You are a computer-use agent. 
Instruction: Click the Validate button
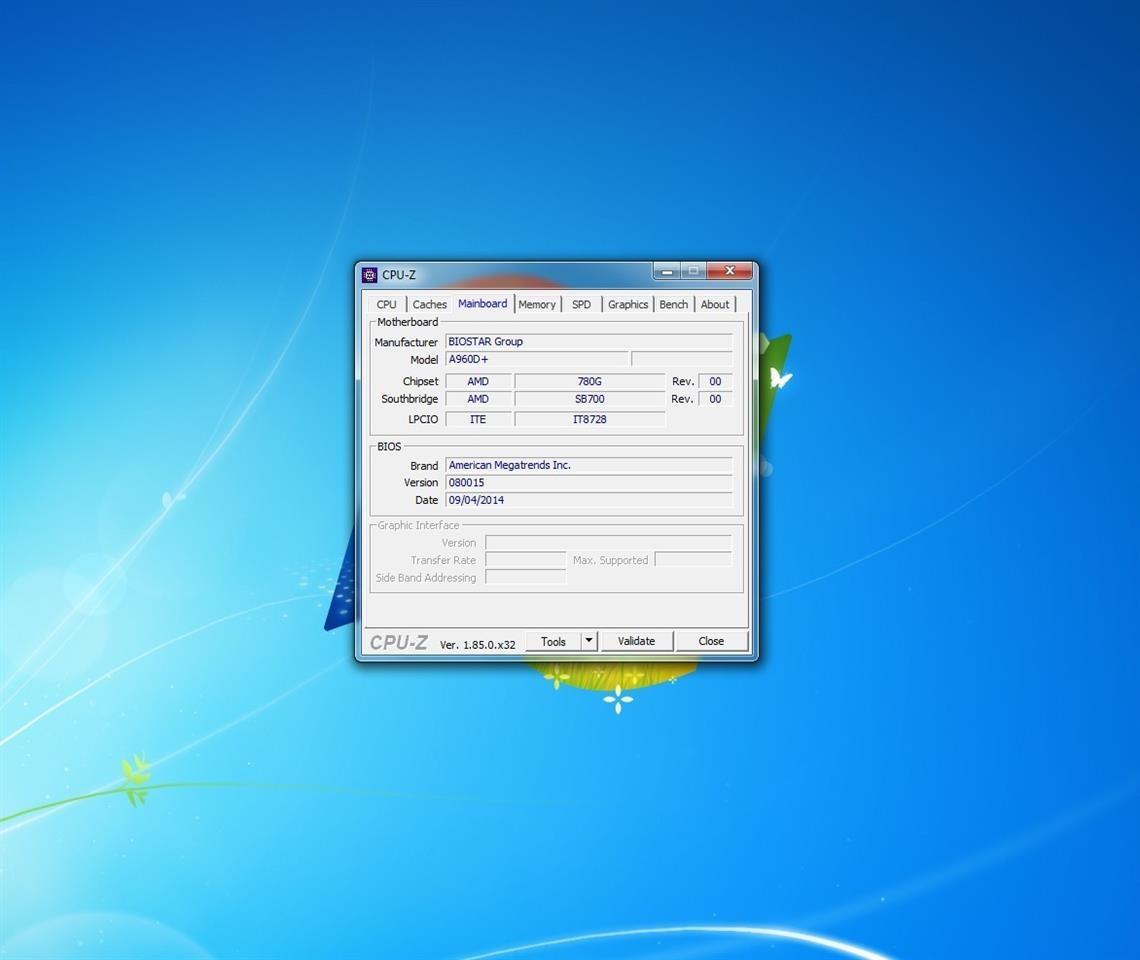(x=636, y=641)
